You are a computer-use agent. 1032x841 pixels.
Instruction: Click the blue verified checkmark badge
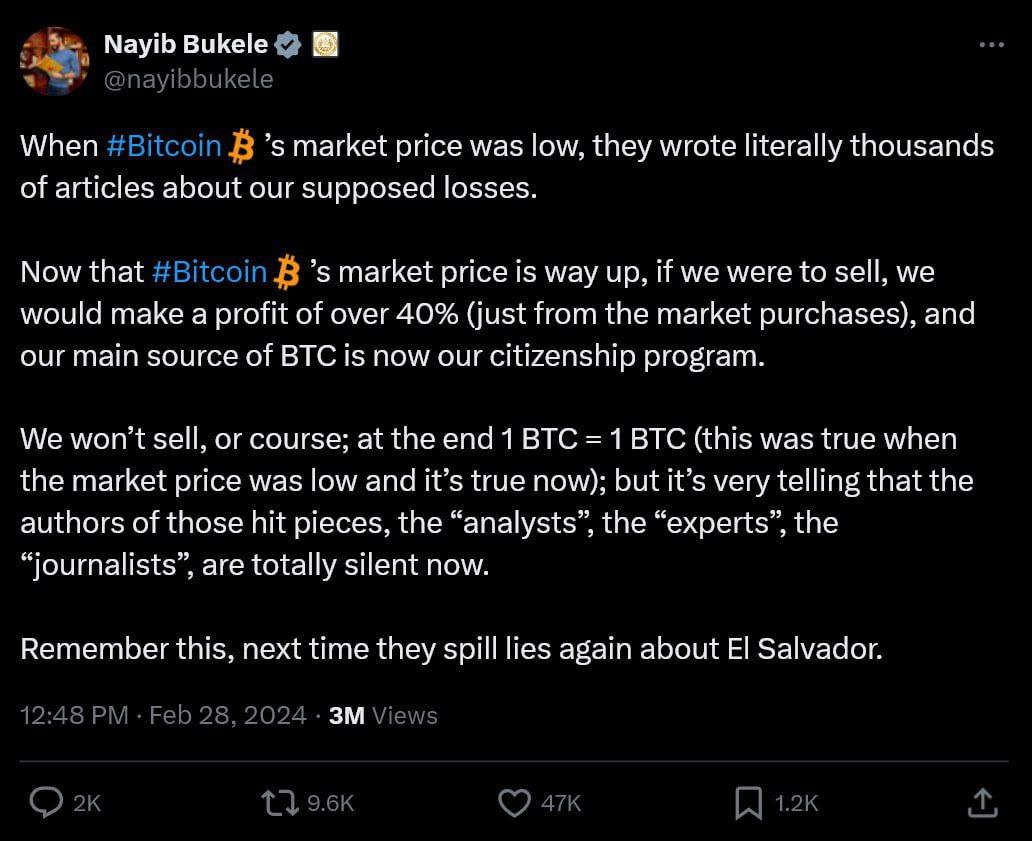[x=289, y=45]
